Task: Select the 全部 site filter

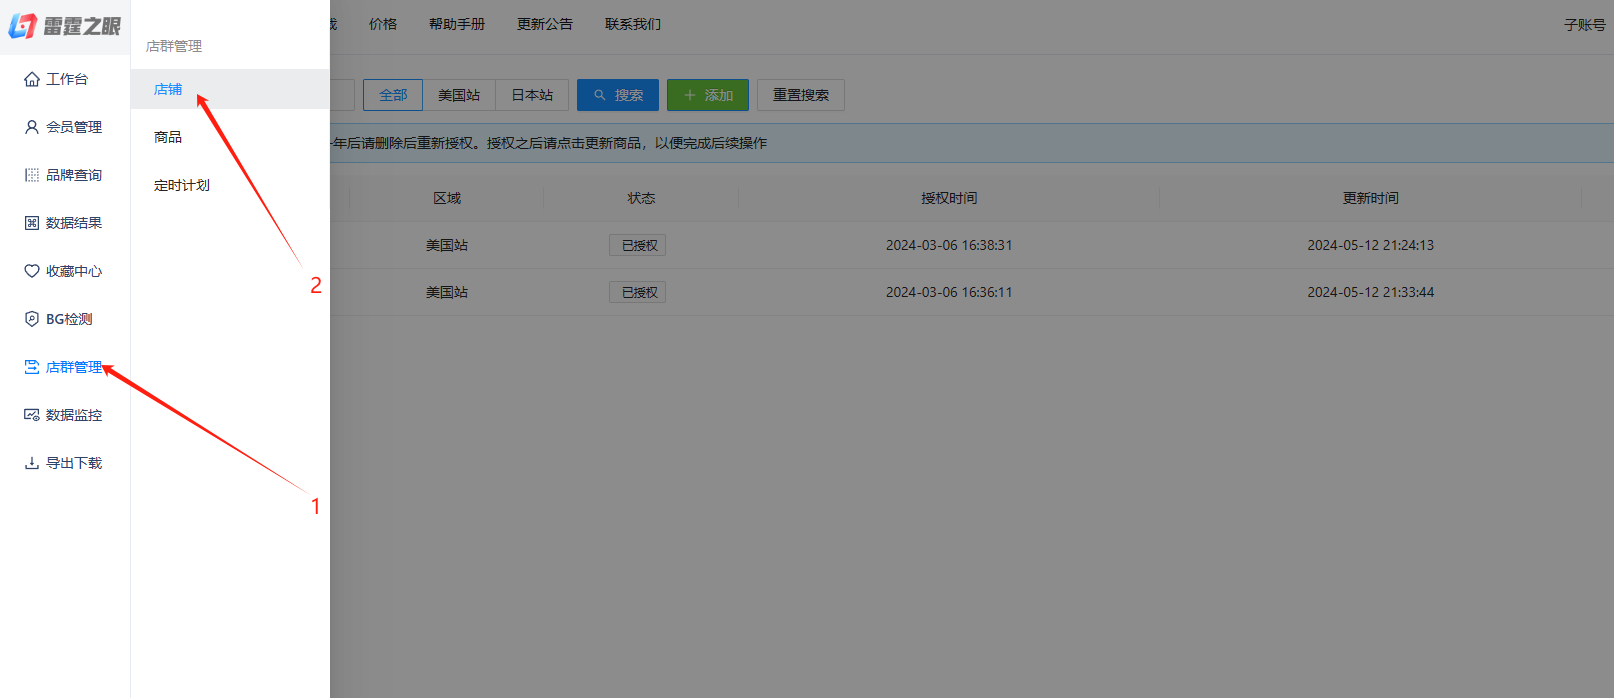Action: pos(393,95)
